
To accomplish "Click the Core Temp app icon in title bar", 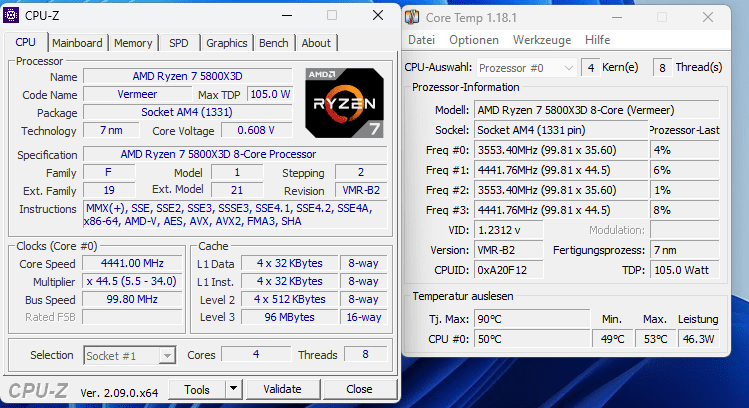I will 412,18.
